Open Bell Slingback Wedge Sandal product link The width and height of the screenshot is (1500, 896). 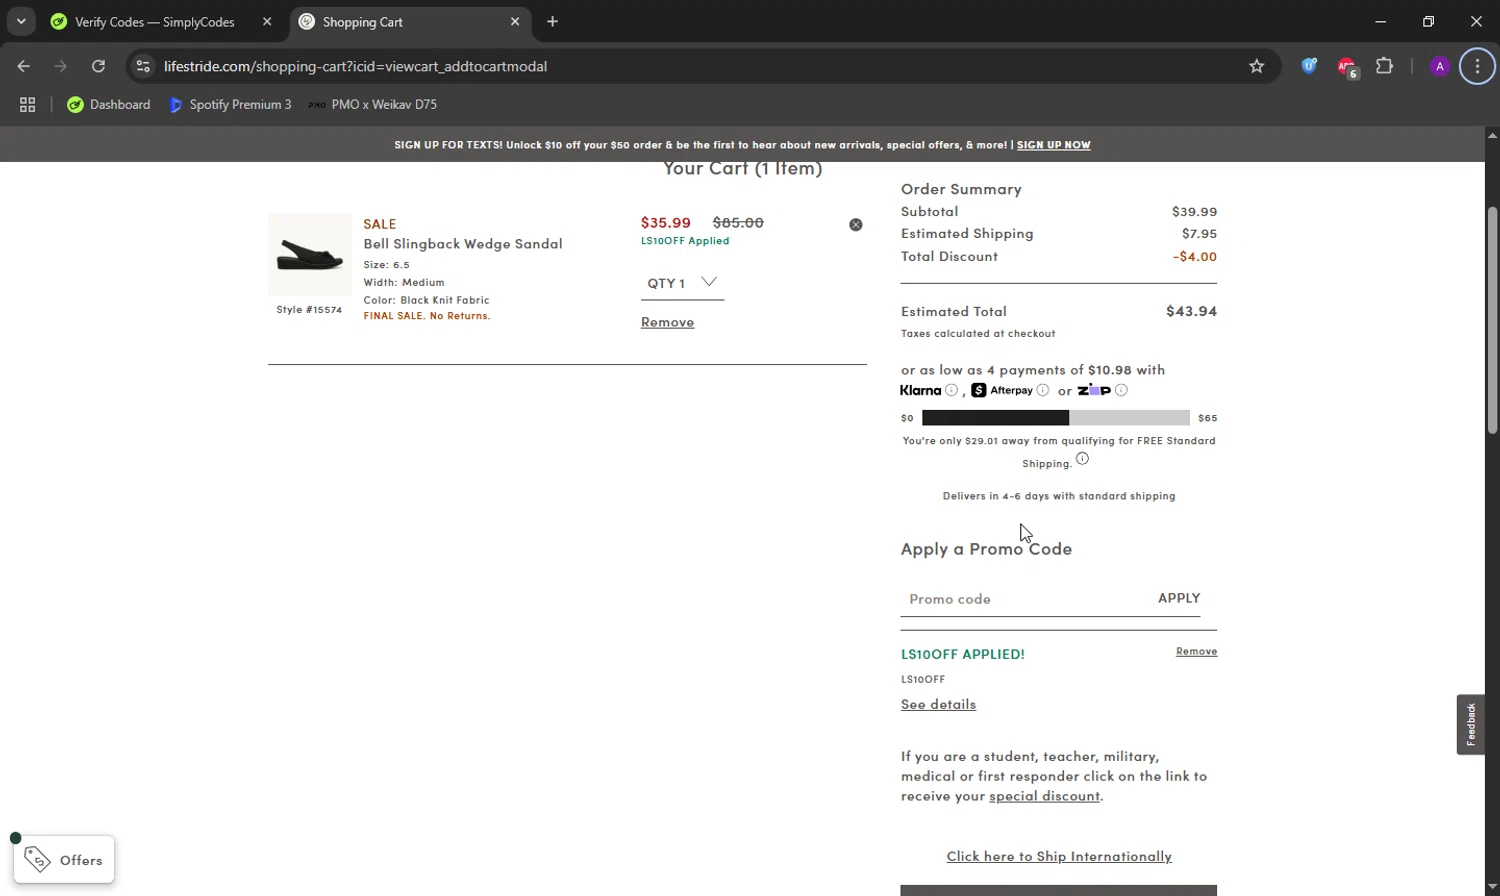click(x=463, y=243)
